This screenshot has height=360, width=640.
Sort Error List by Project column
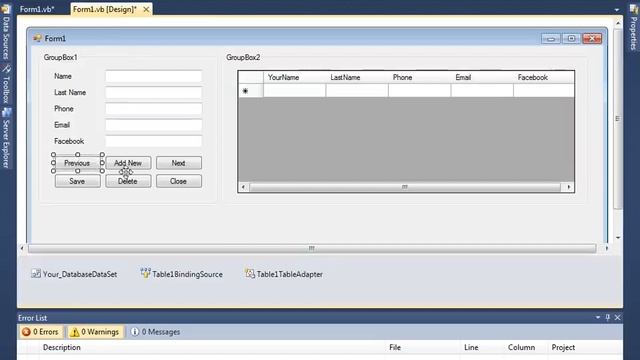click(585, 347)
